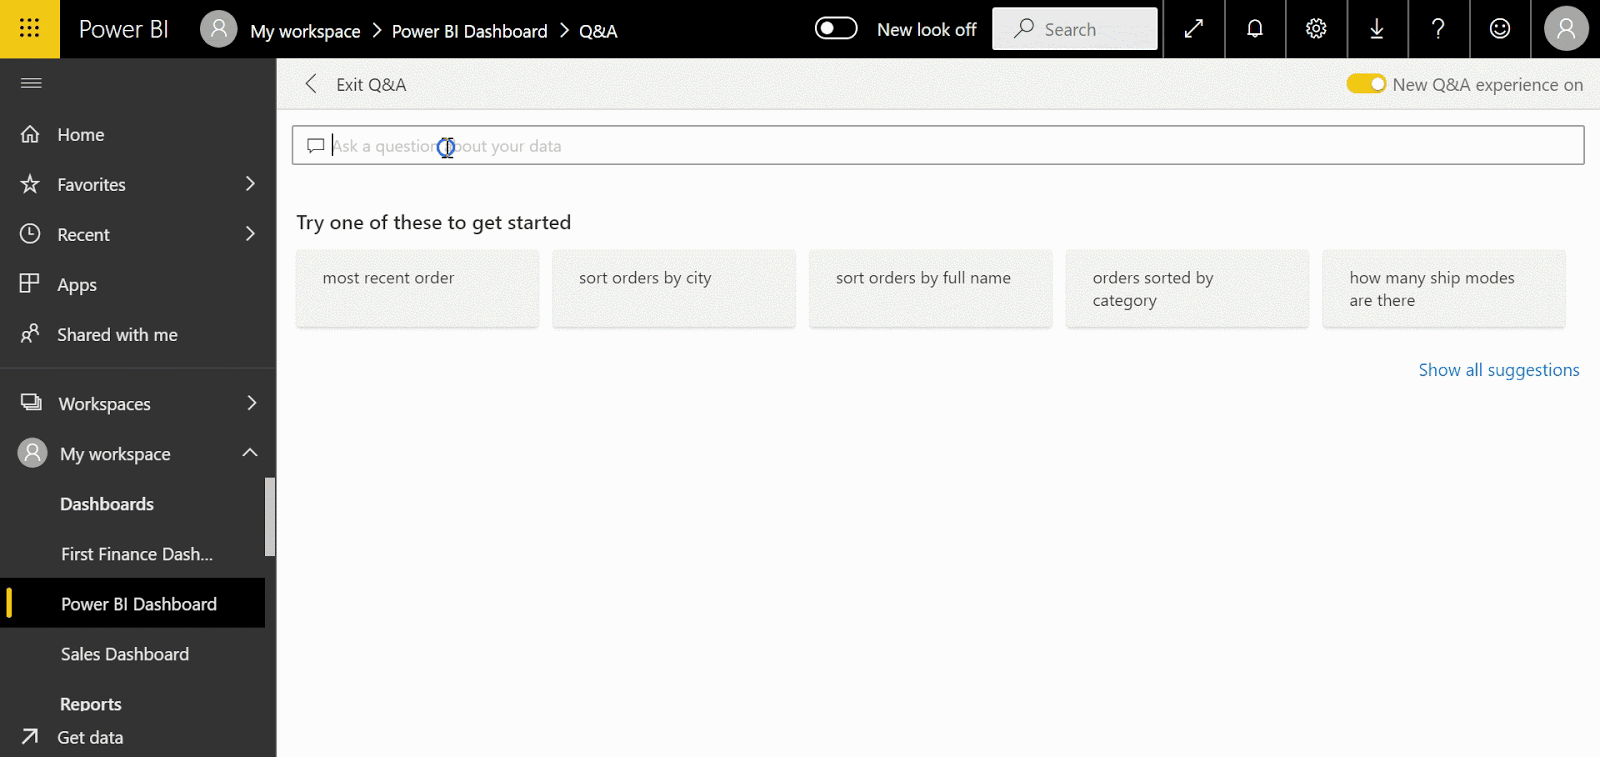This screenshot has height=757, width=1600.
Task: Collapse navigation pane with hamburger icon
Action: point(31,83)
